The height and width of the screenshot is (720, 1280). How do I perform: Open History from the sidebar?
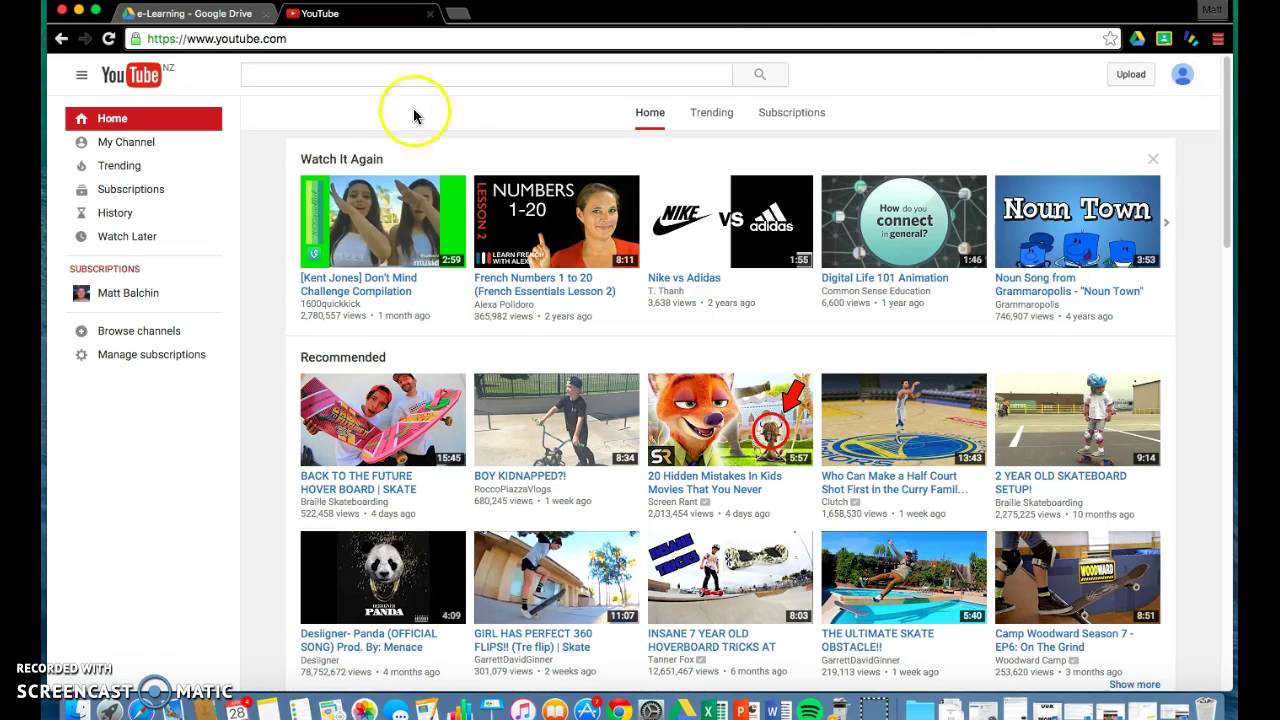(115, 213)
